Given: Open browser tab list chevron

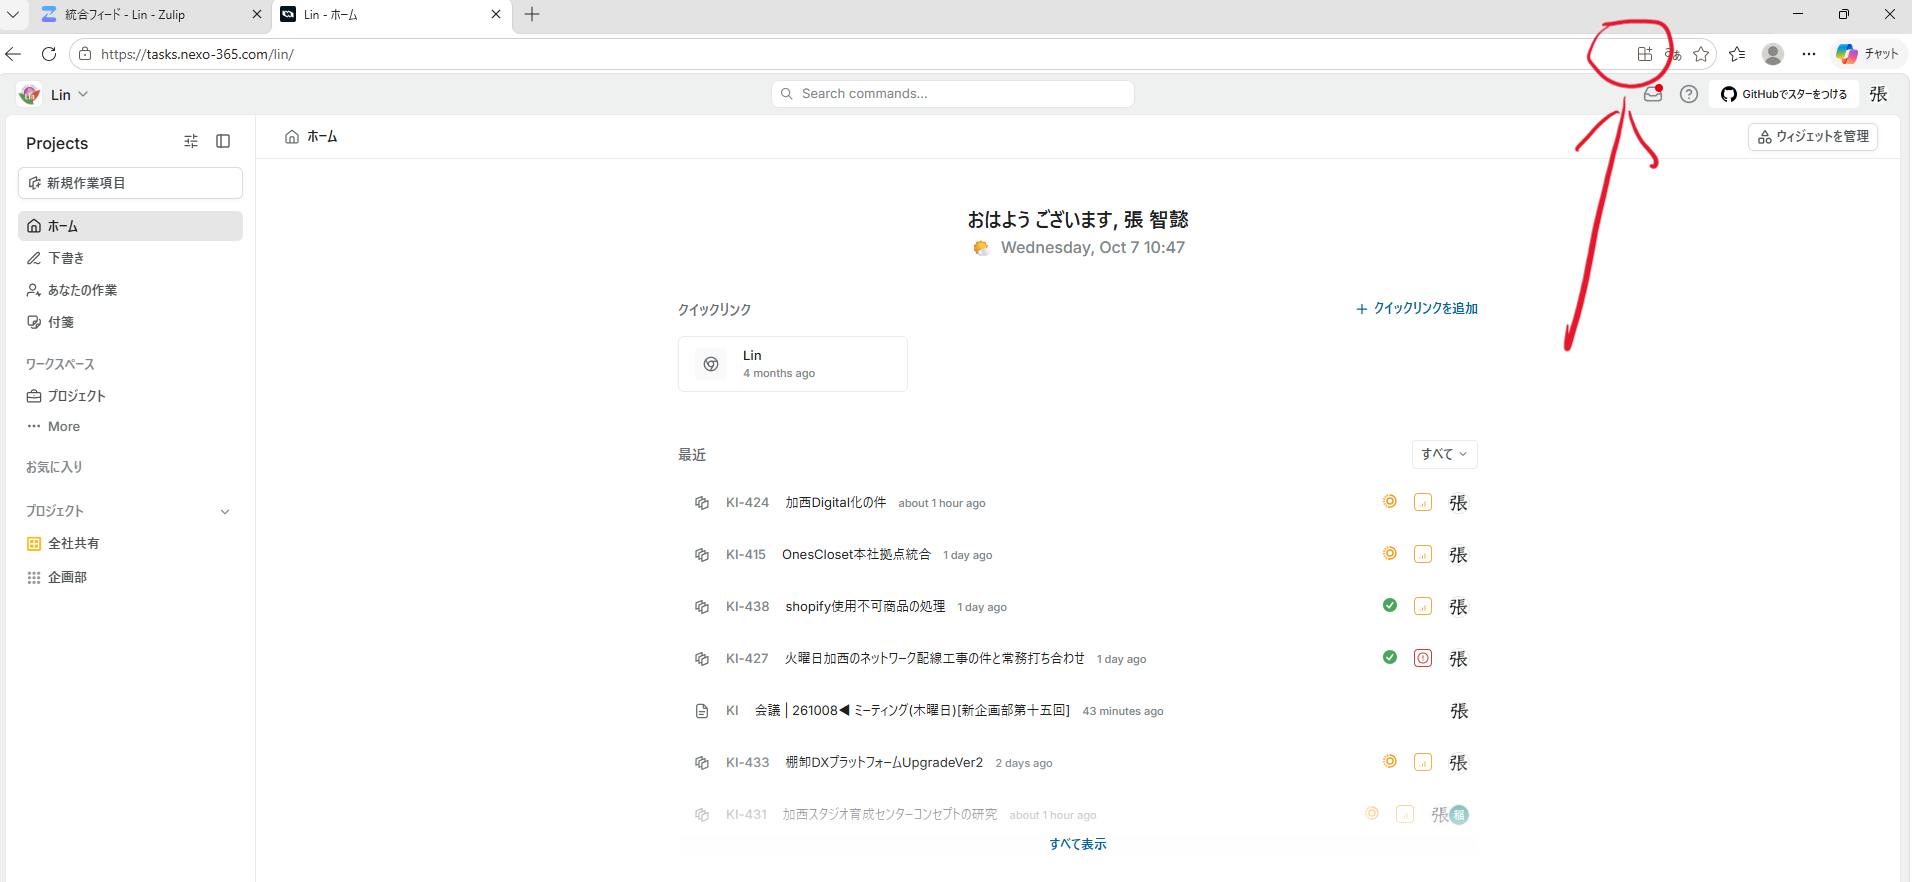Looking at the screenshot, I should (13, 14).
